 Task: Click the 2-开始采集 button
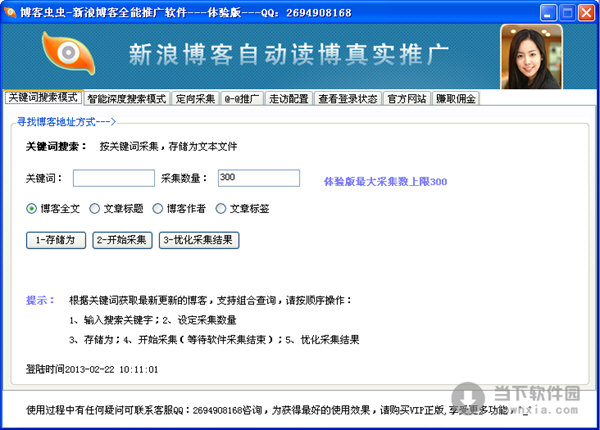click(x=122, y=240)
